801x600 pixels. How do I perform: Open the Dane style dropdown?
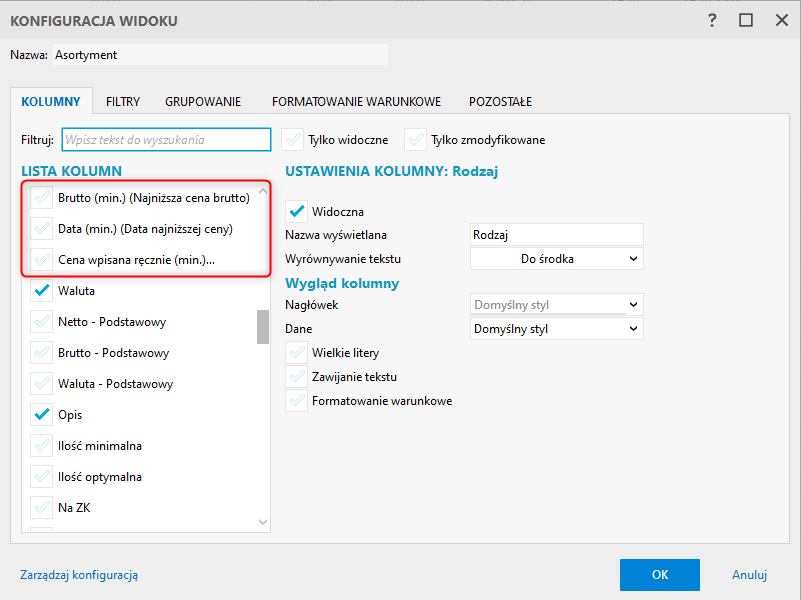click(556, 329)
